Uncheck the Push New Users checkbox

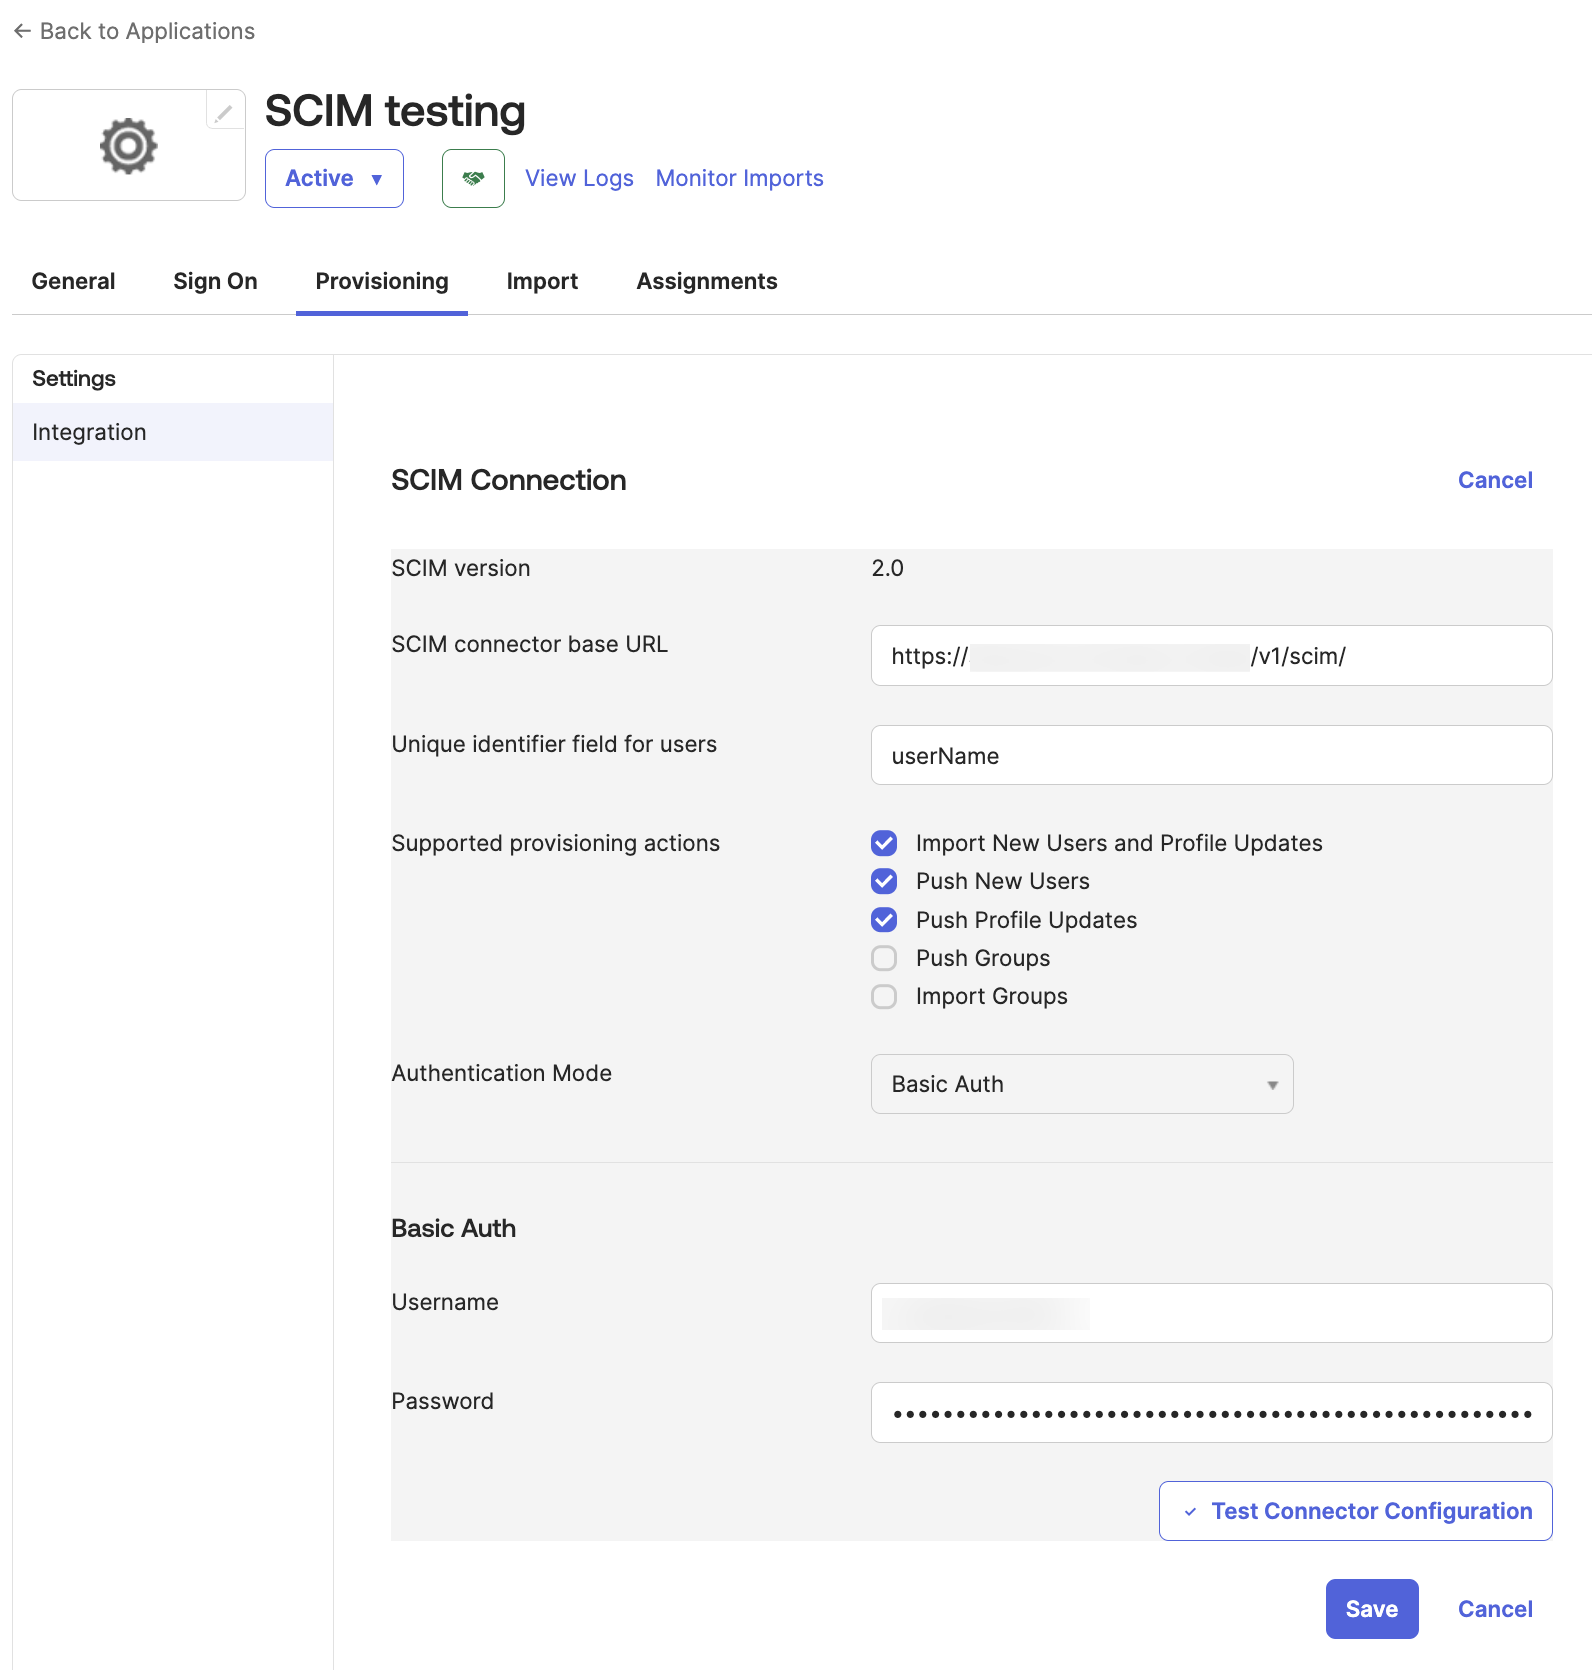[x=884, y=881]
